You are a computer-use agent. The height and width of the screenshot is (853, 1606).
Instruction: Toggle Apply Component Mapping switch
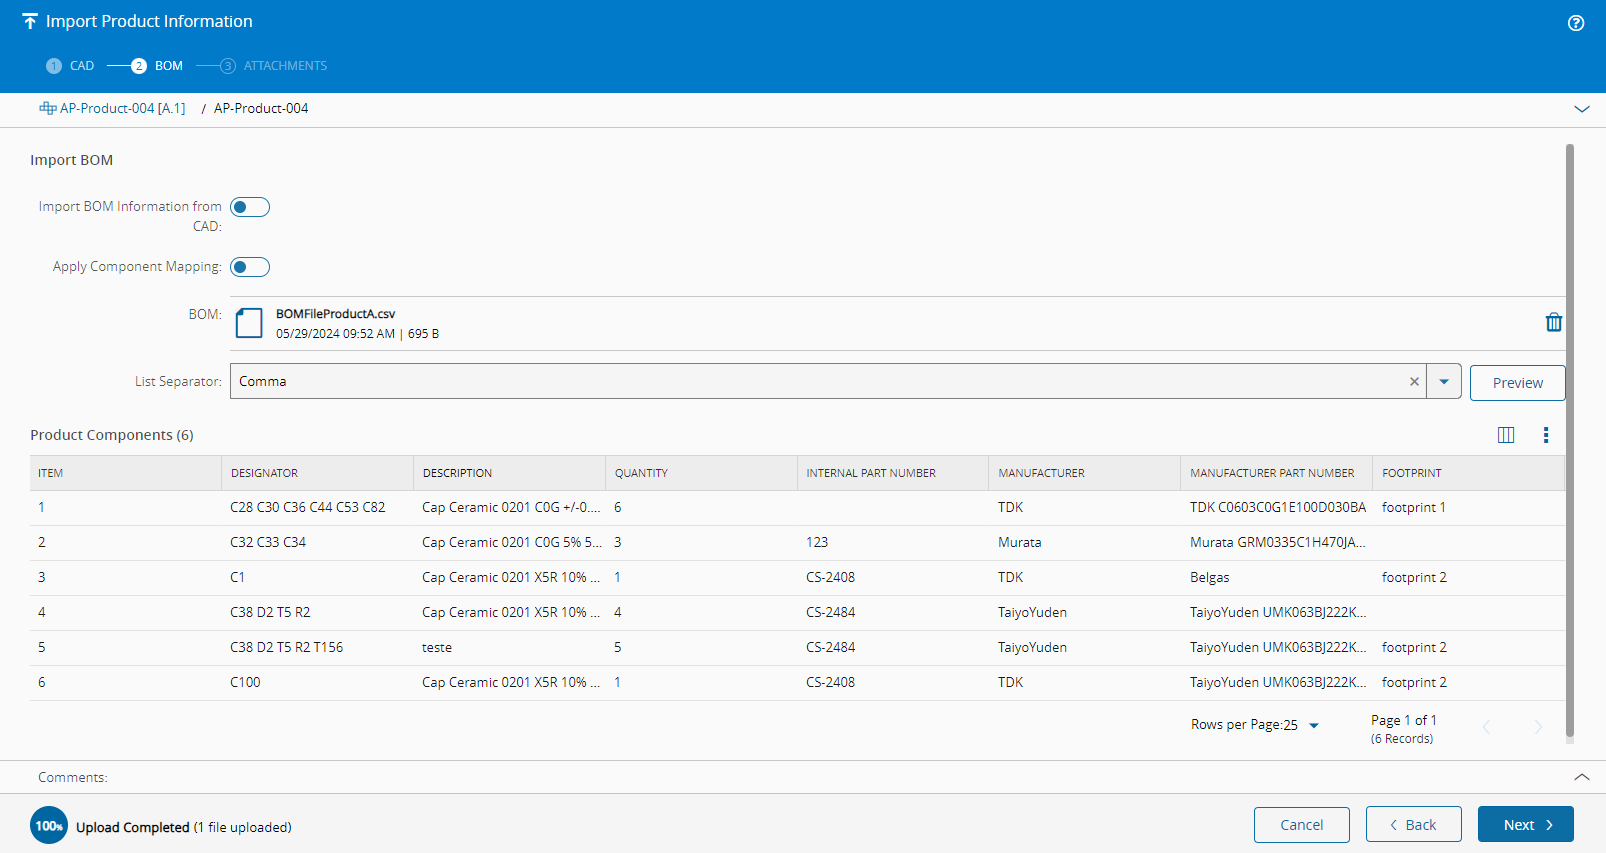coord(250,267)
